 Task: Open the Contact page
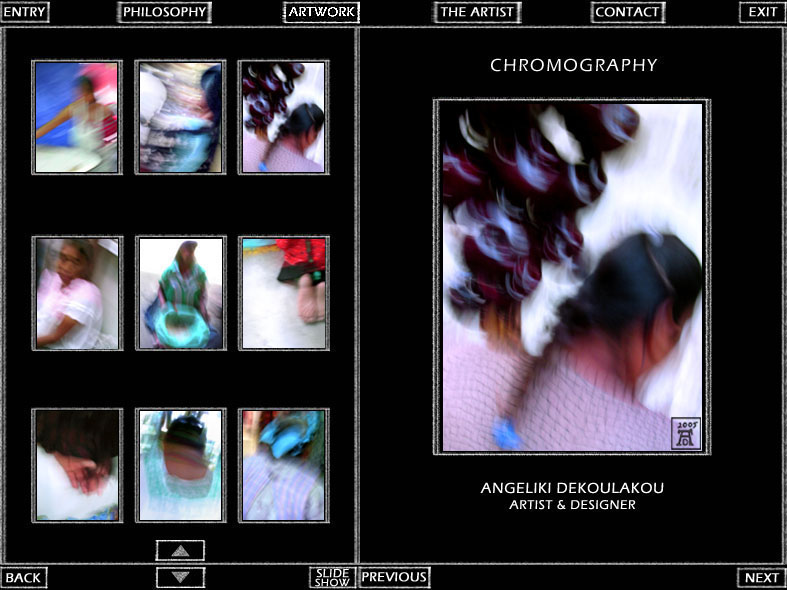click(627, 12)
